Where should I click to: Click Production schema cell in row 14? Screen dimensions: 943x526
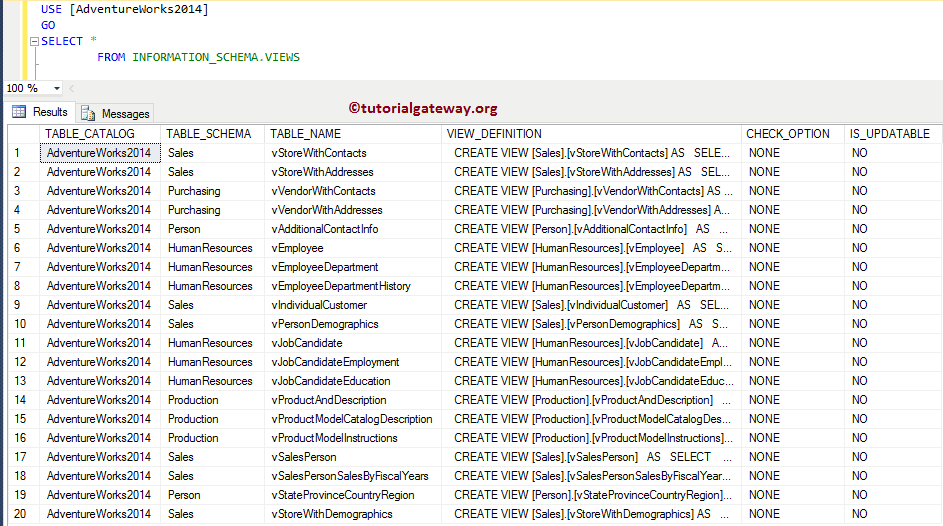[212, 400]
